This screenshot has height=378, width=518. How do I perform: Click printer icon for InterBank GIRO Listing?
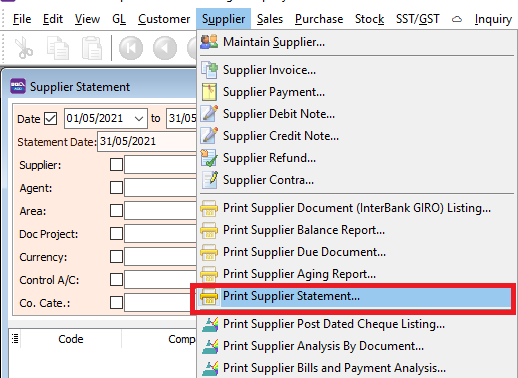point(209,208)
